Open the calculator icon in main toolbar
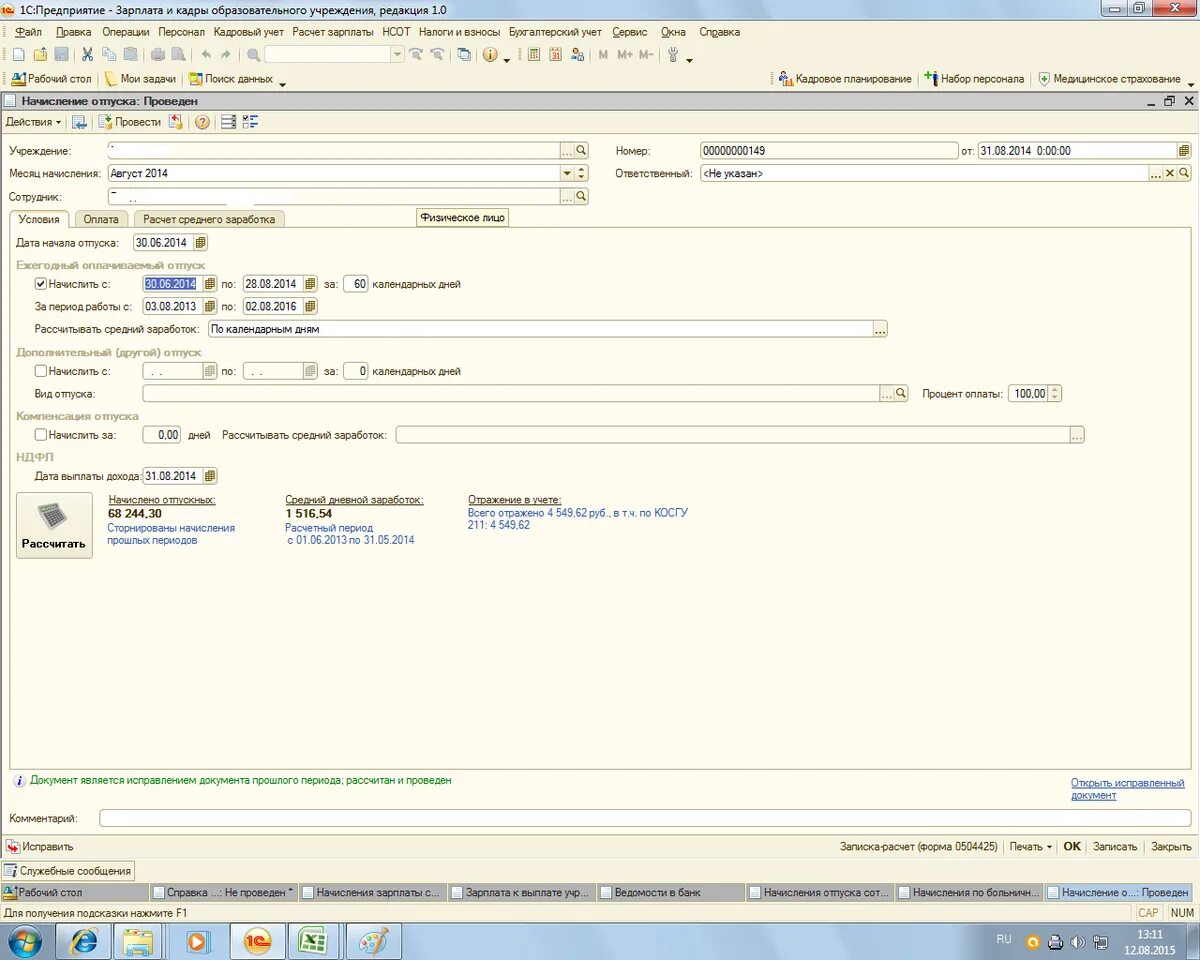The image size is (1200, 960). pyautogui.click(x=534, y=55)
